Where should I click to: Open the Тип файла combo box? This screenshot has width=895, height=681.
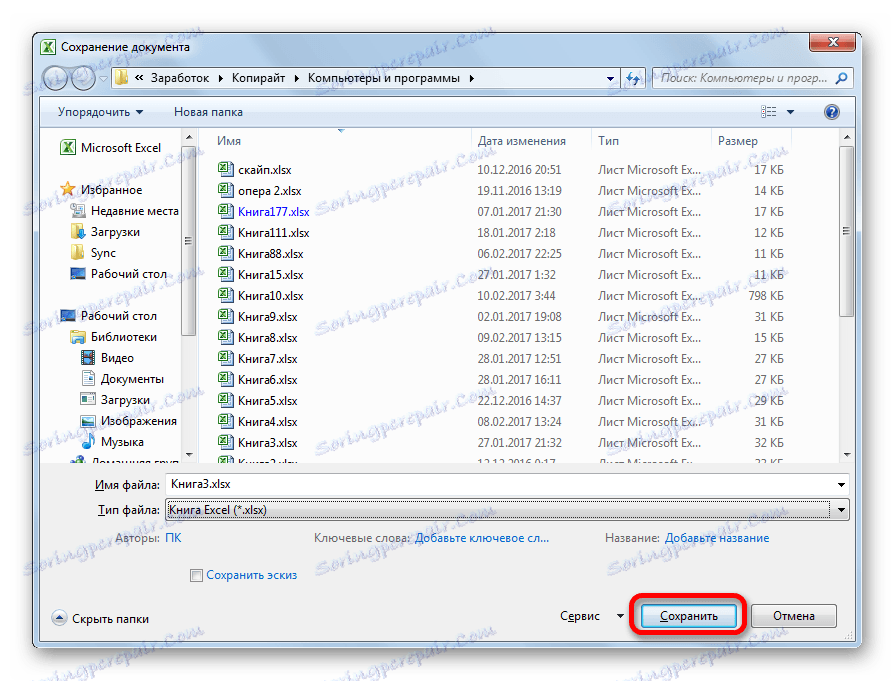click(507, 510)
